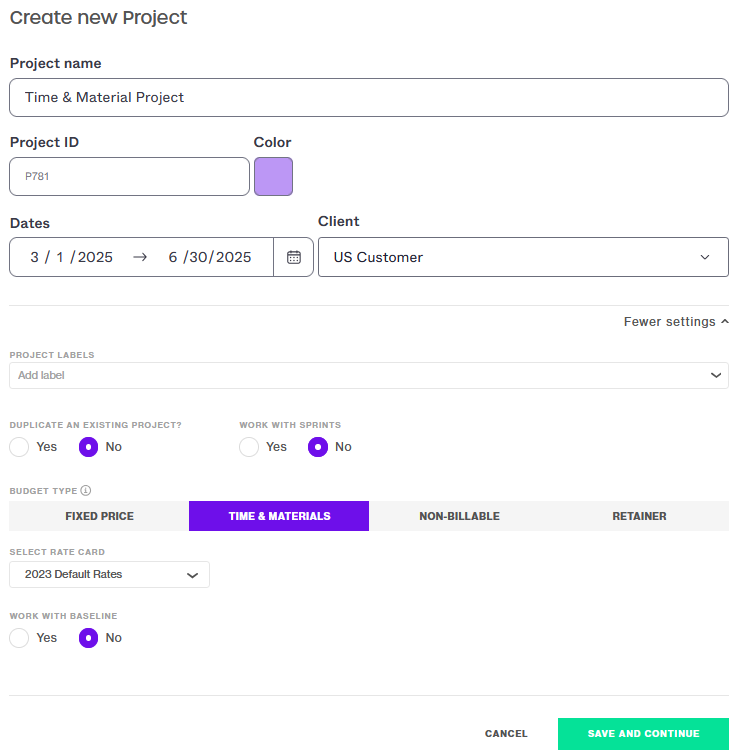Viewport: 737px width, 756px height.
Task: Enable Yes for Work with Sprints
Action: point(249,447)
